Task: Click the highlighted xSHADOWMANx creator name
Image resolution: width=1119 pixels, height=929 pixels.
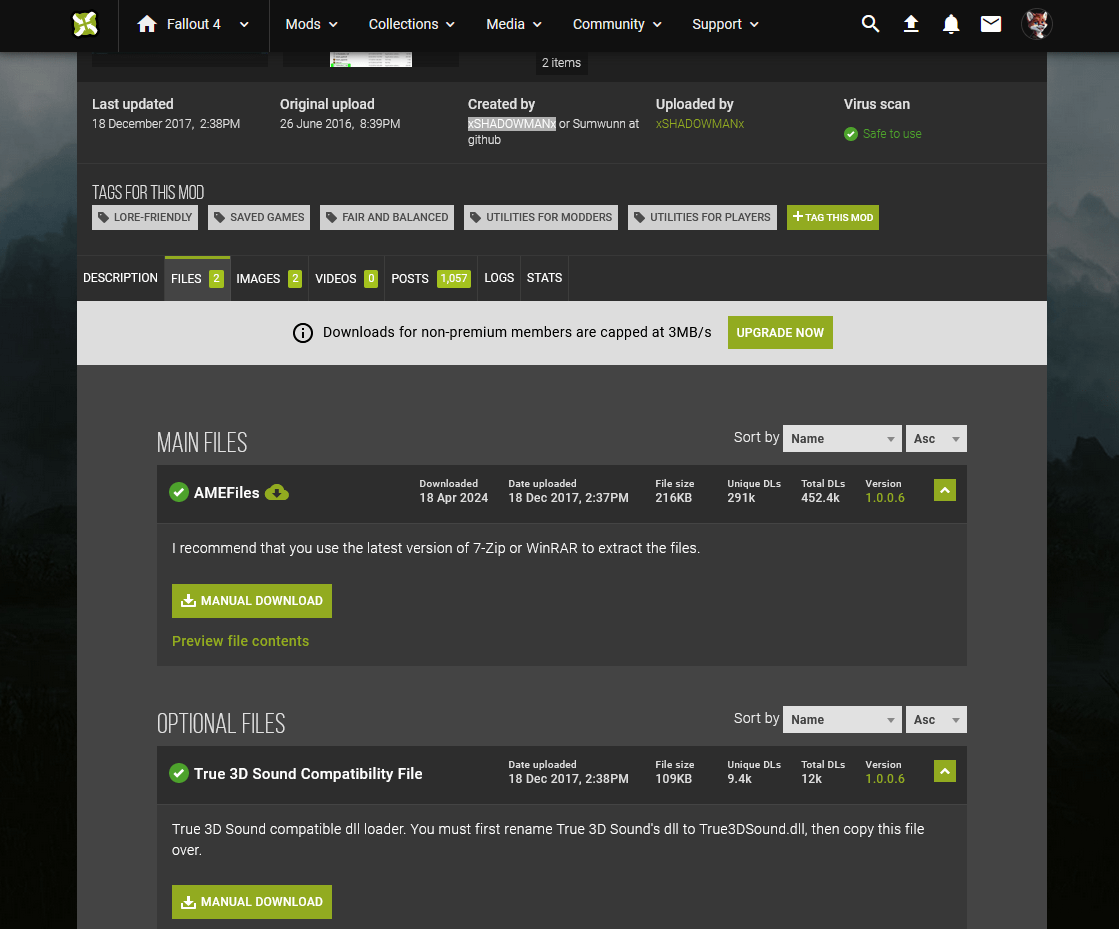Action: point(512,124)
